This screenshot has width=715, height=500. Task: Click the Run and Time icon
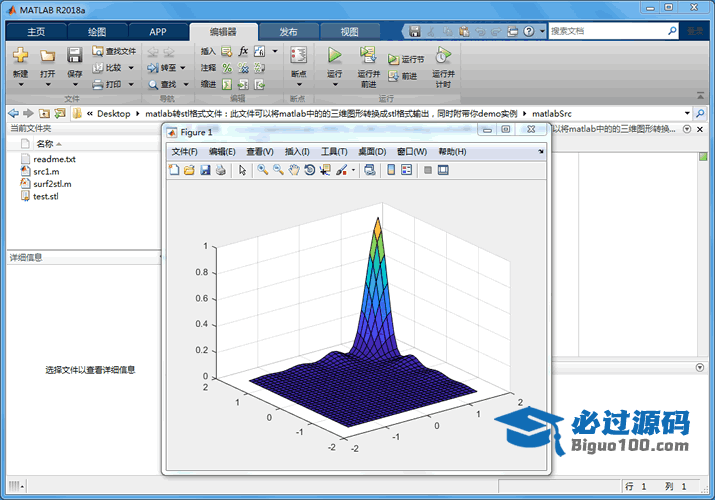[x=443, y=56]
